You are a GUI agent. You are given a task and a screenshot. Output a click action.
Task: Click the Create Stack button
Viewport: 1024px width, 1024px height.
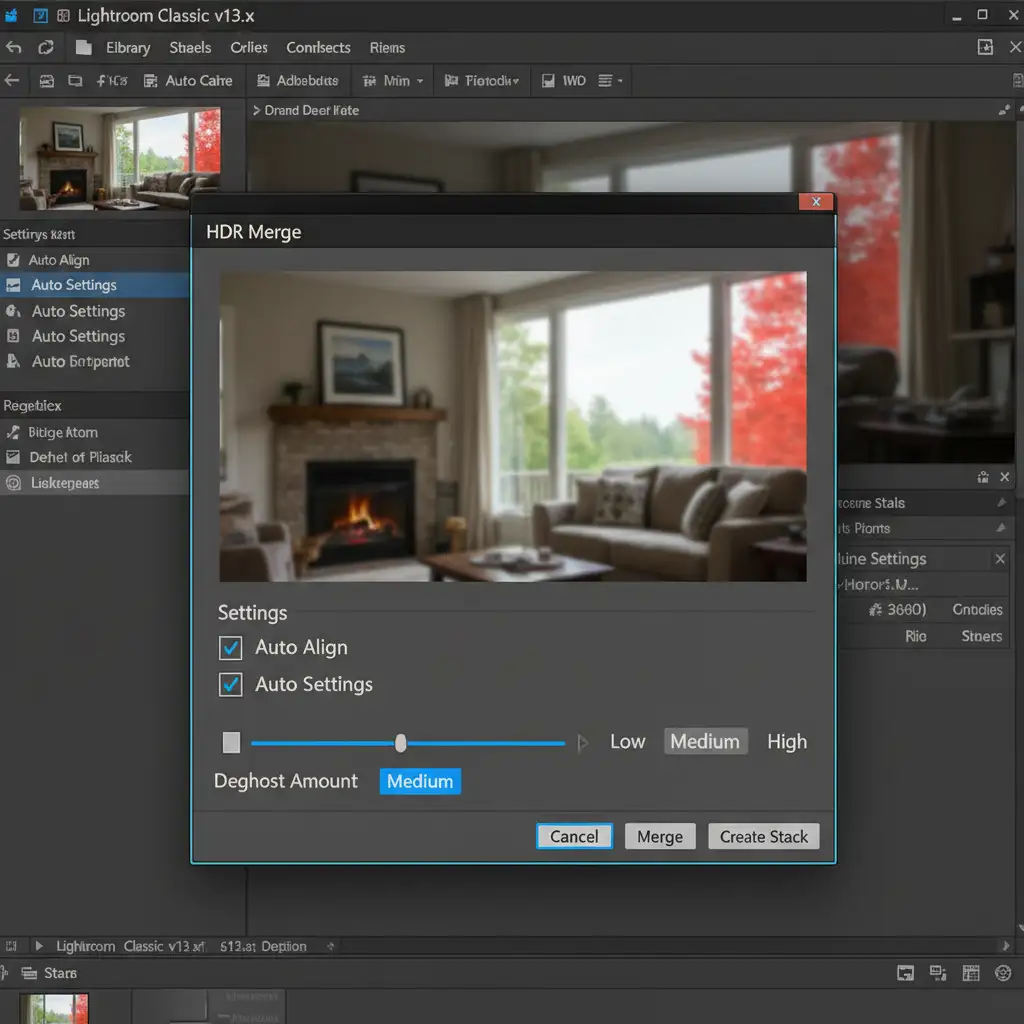tap(764, 837)
